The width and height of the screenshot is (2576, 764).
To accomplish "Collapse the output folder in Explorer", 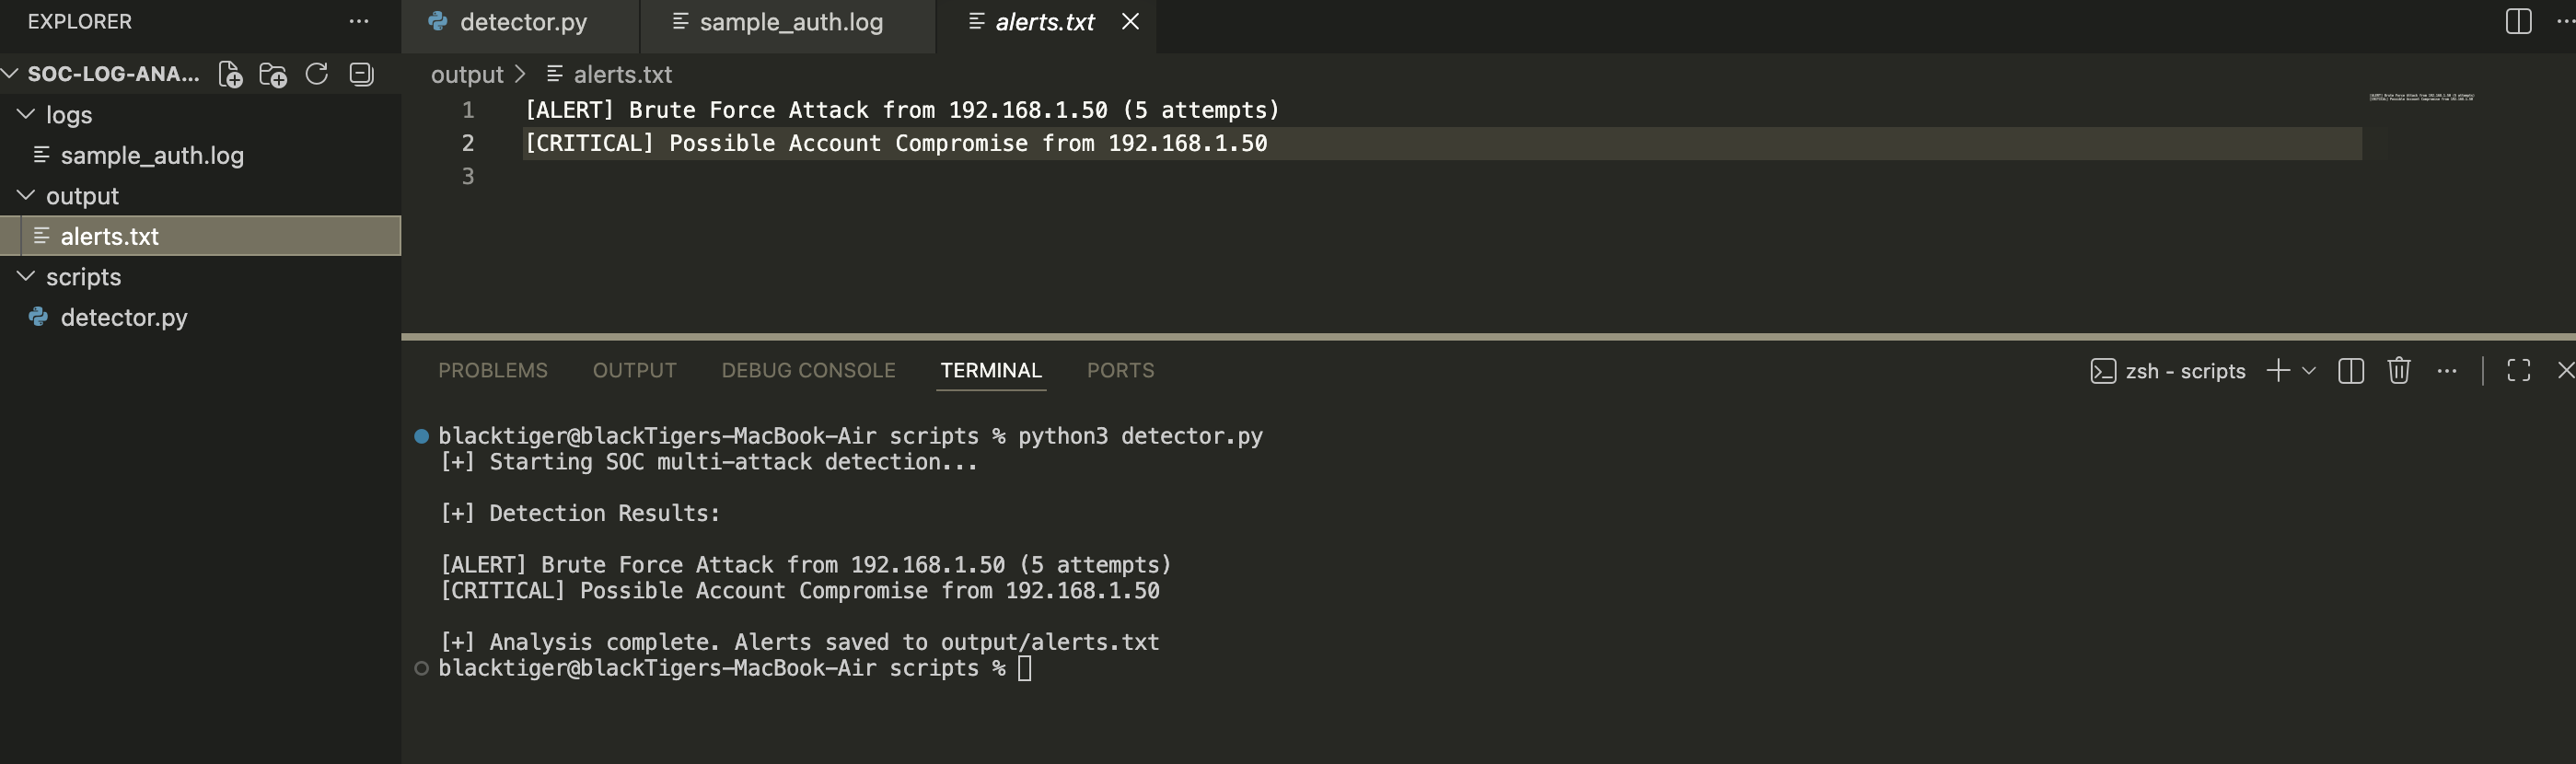I will pos(26,196).
